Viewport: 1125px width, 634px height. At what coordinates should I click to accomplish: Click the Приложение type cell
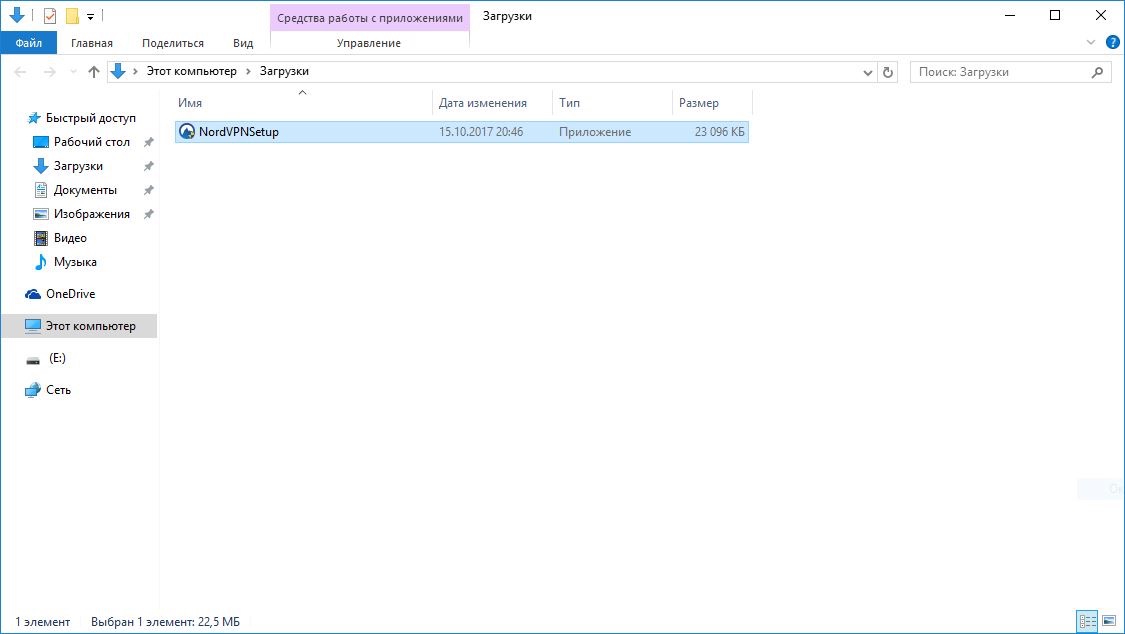(x=595, y=132)
